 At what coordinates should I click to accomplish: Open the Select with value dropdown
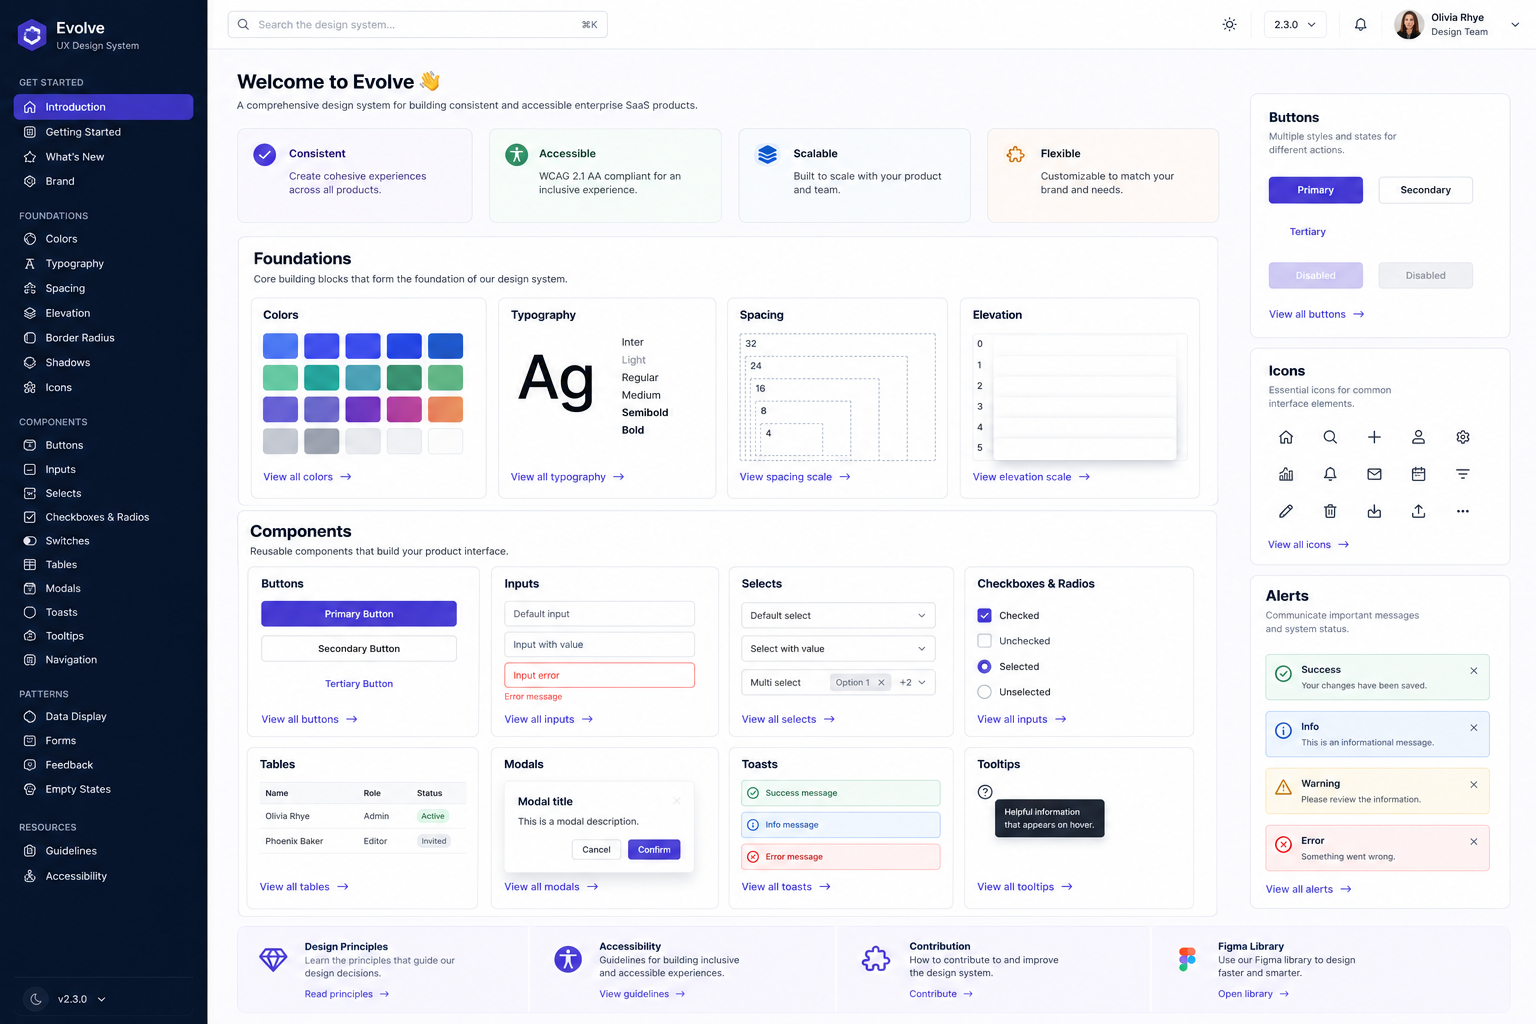click(x=838, y=649)
